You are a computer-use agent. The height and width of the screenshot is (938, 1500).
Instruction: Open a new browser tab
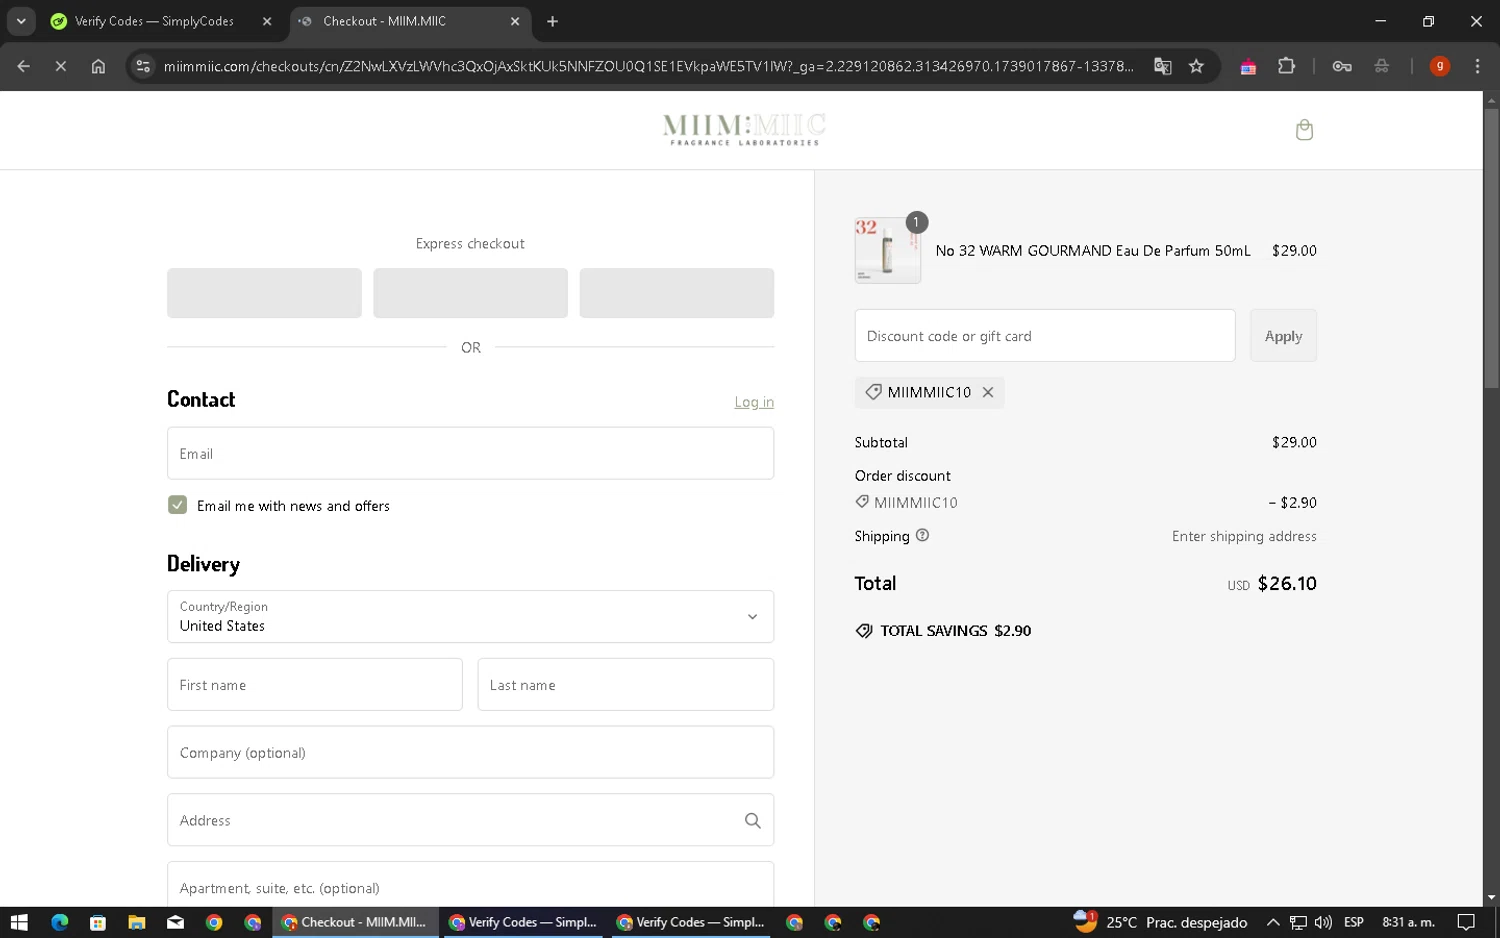click(x=552, y=21)
